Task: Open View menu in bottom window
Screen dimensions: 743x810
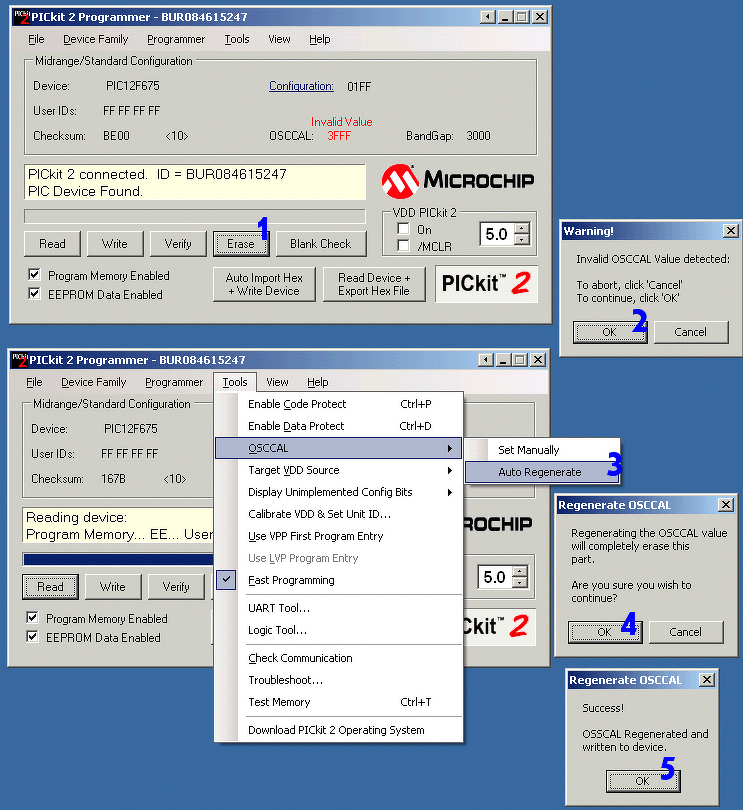Action: [x=277, y=382]
